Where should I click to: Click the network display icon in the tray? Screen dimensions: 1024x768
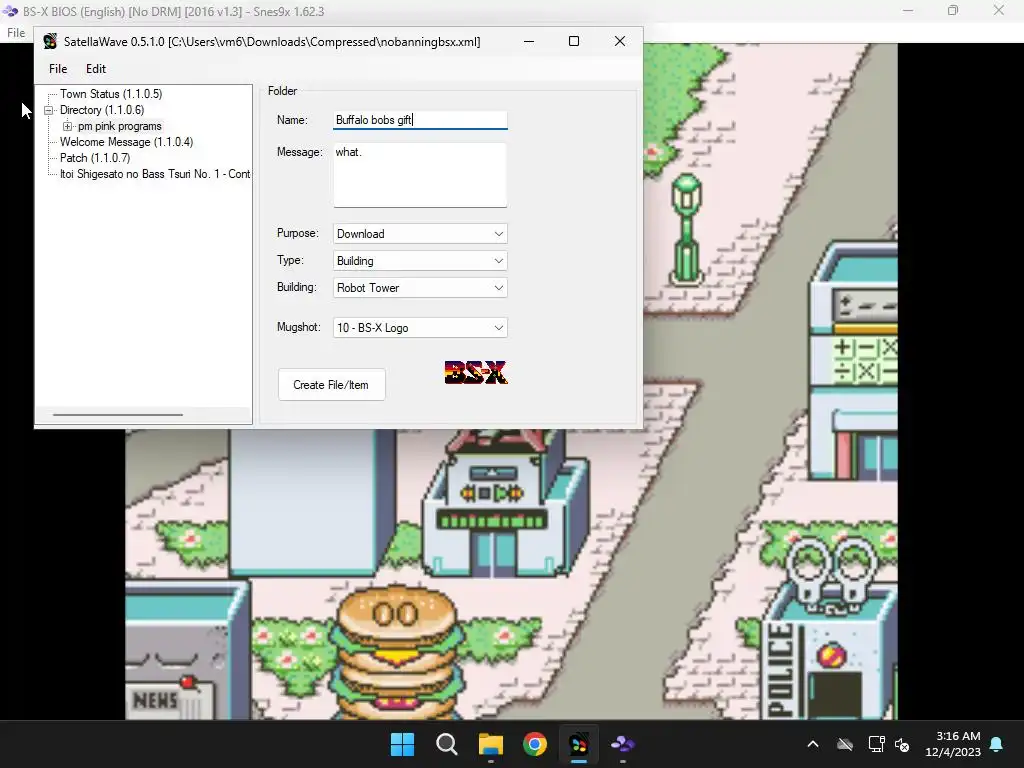[876, 744]
